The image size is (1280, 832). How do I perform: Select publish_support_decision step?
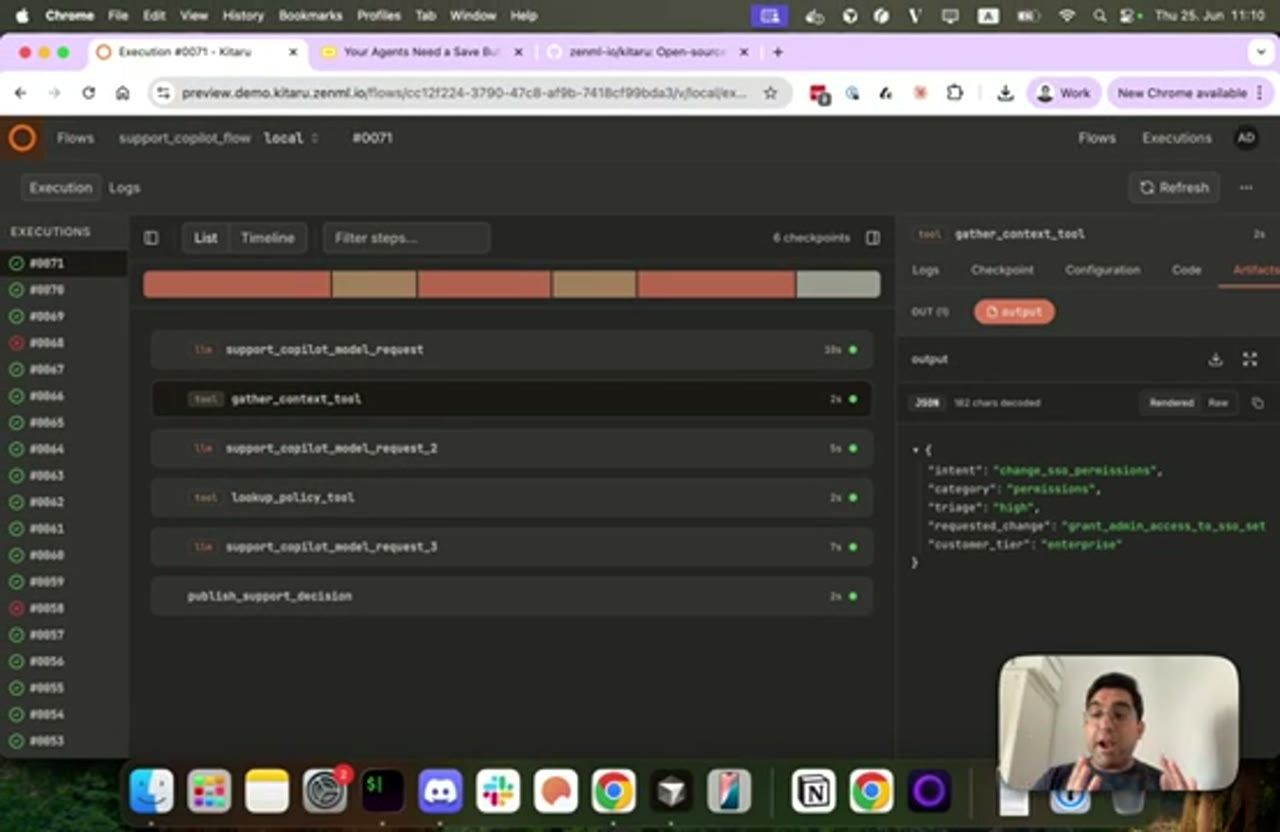(x=512, y=596)
